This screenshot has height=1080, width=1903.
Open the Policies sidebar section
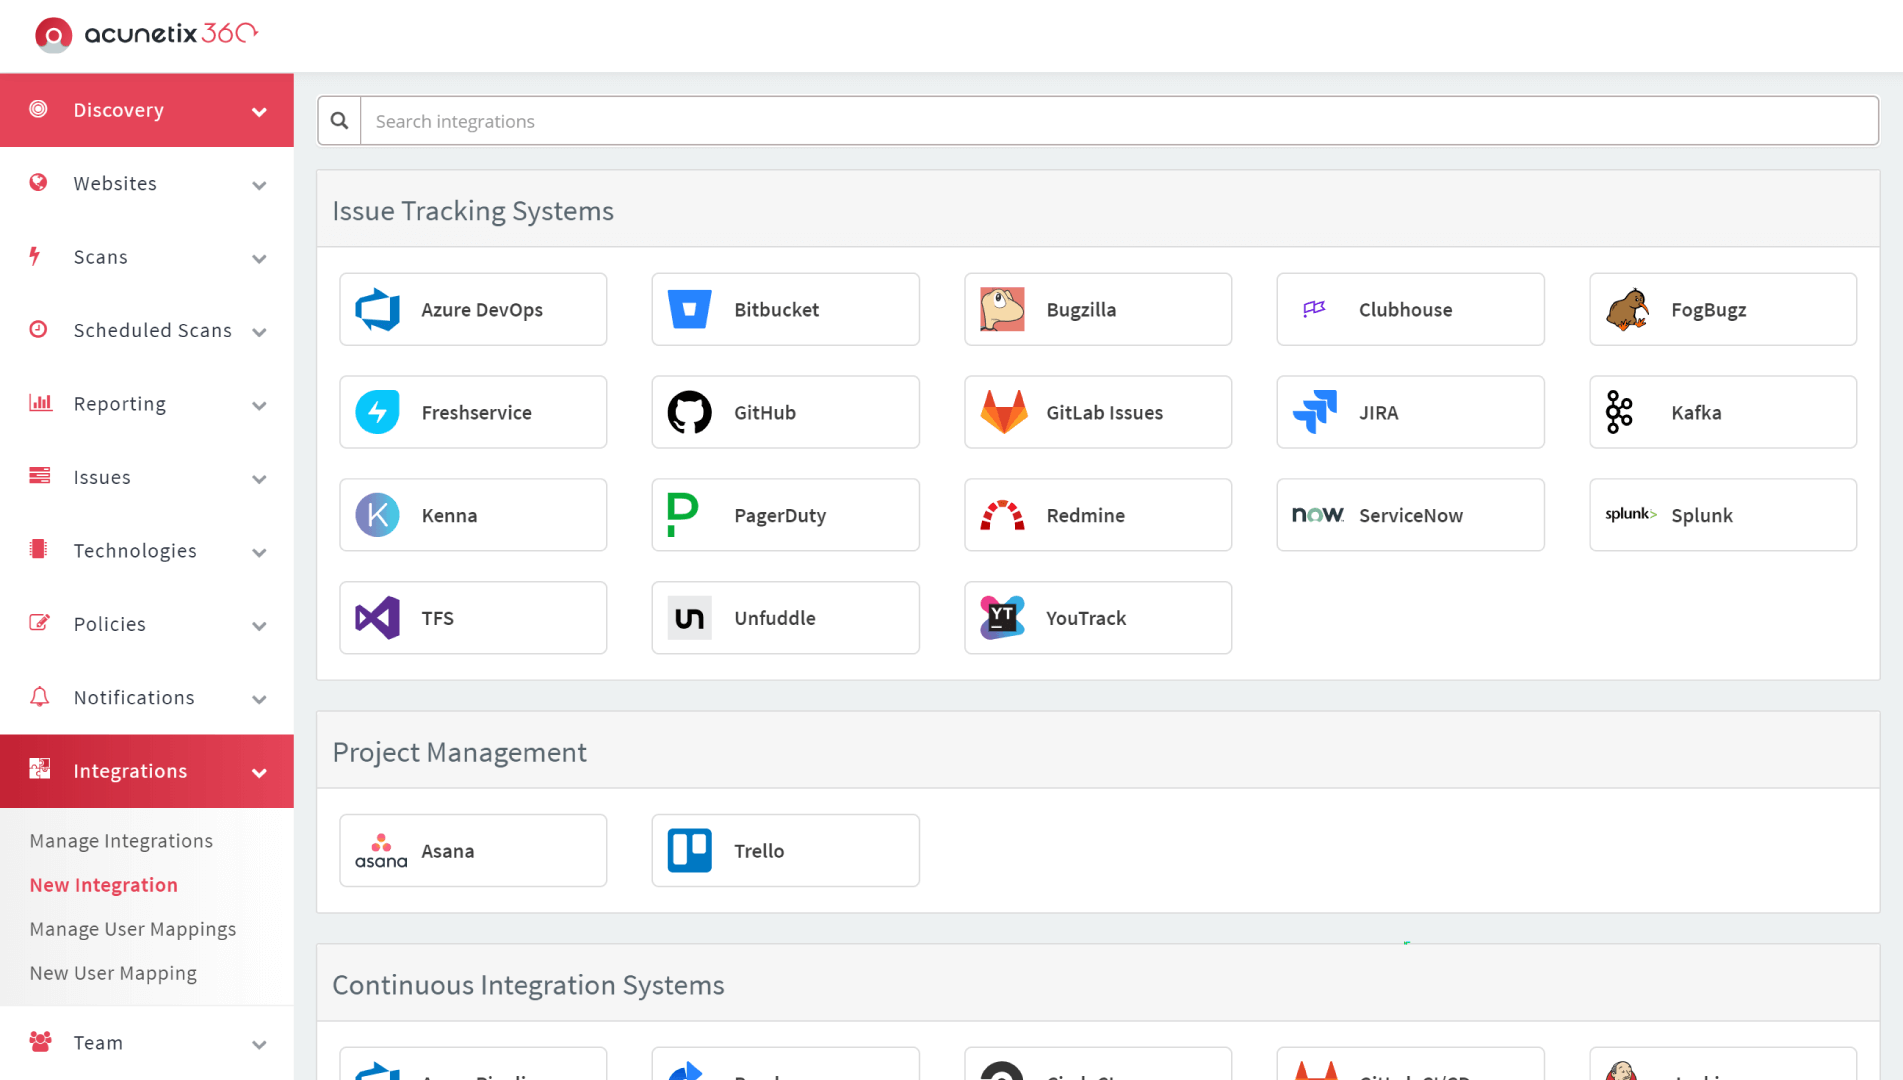coord(147,624)
